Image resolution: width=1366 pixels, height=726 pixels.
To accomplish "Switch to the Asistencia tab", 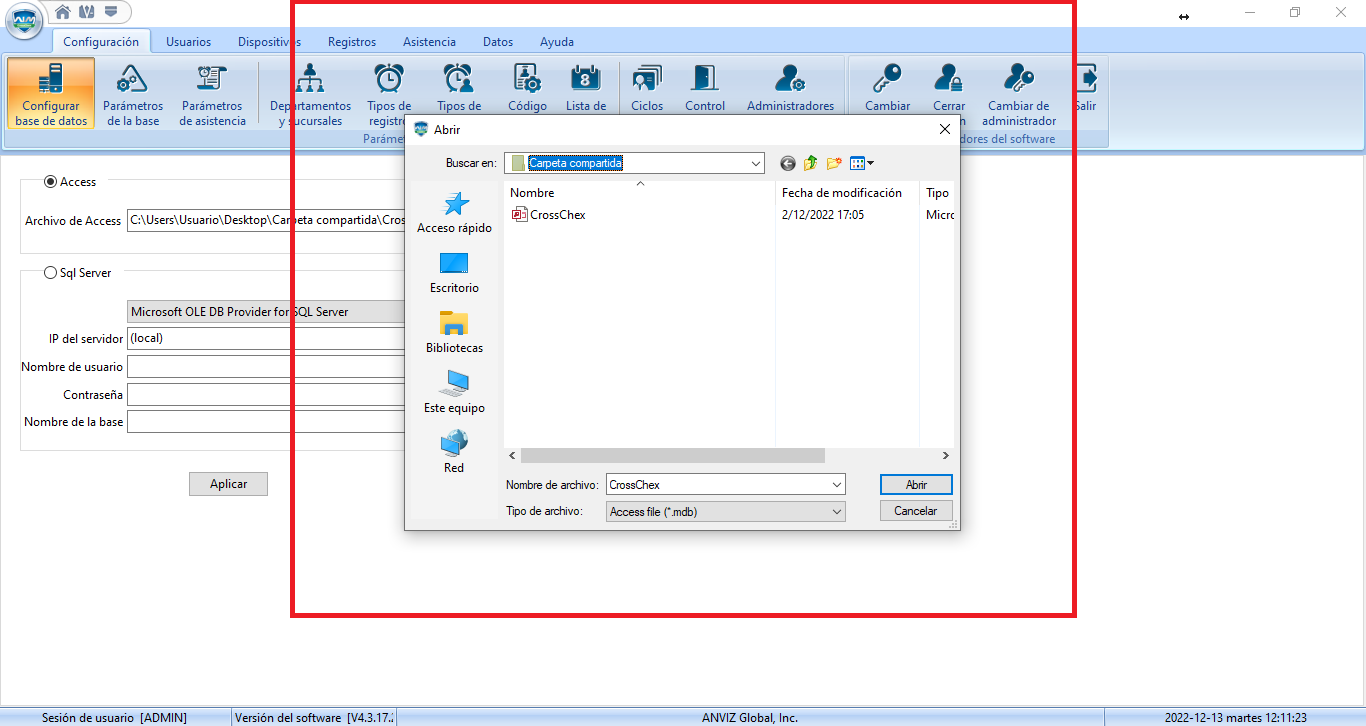I will pos(429,42).
